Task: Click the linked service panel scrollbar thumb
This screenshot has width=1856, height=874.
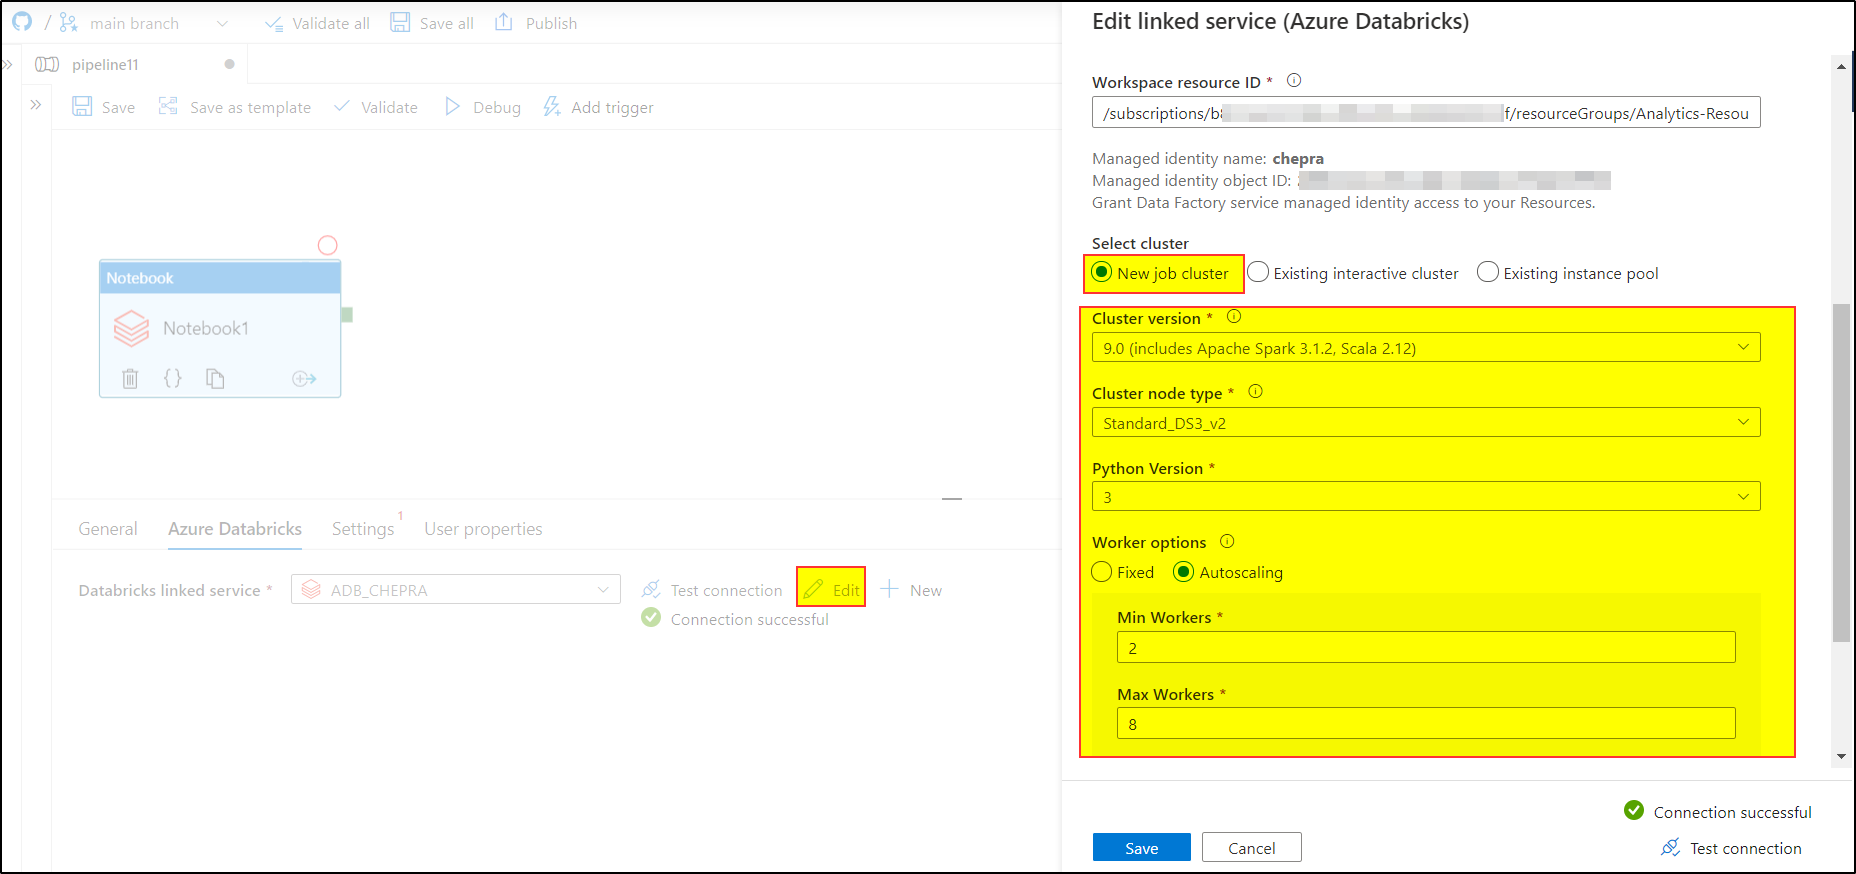Action: 1841,473
